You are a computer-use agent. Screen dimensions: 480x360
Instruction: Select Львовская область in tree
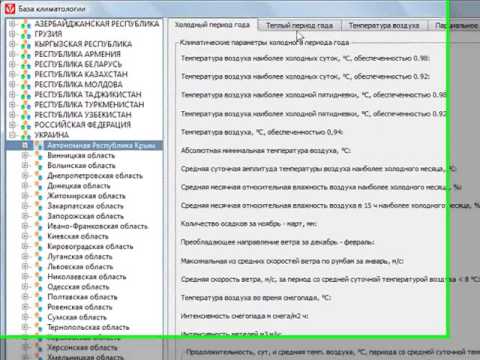[80, 266]
